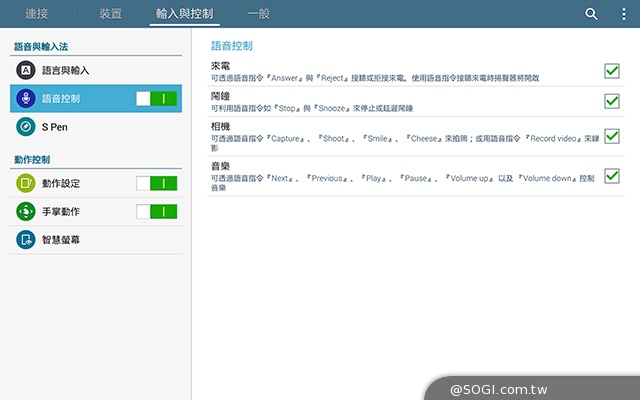Screen dimensions: 640x400
Task: Click the S Pen compass icon
Action: coord(25,127)
